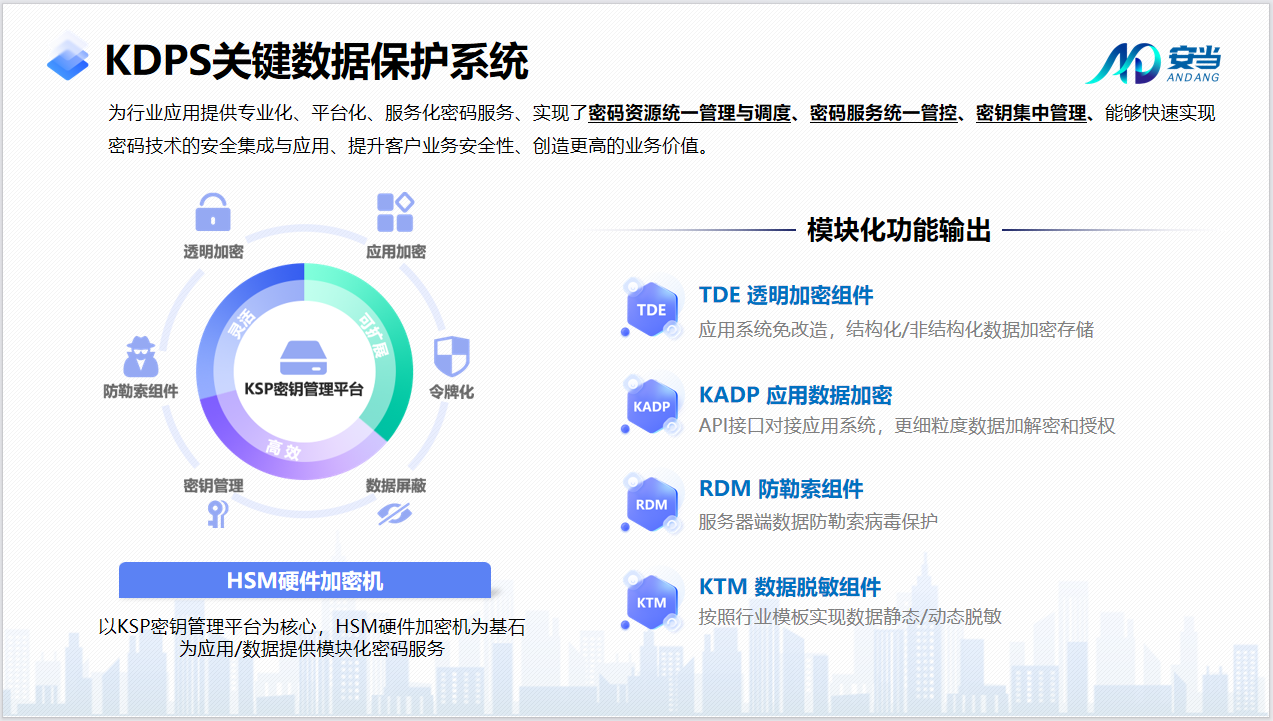
Task: Click the 服务器端数据防勒索病毒保护 description
Action: click(818, 522)
